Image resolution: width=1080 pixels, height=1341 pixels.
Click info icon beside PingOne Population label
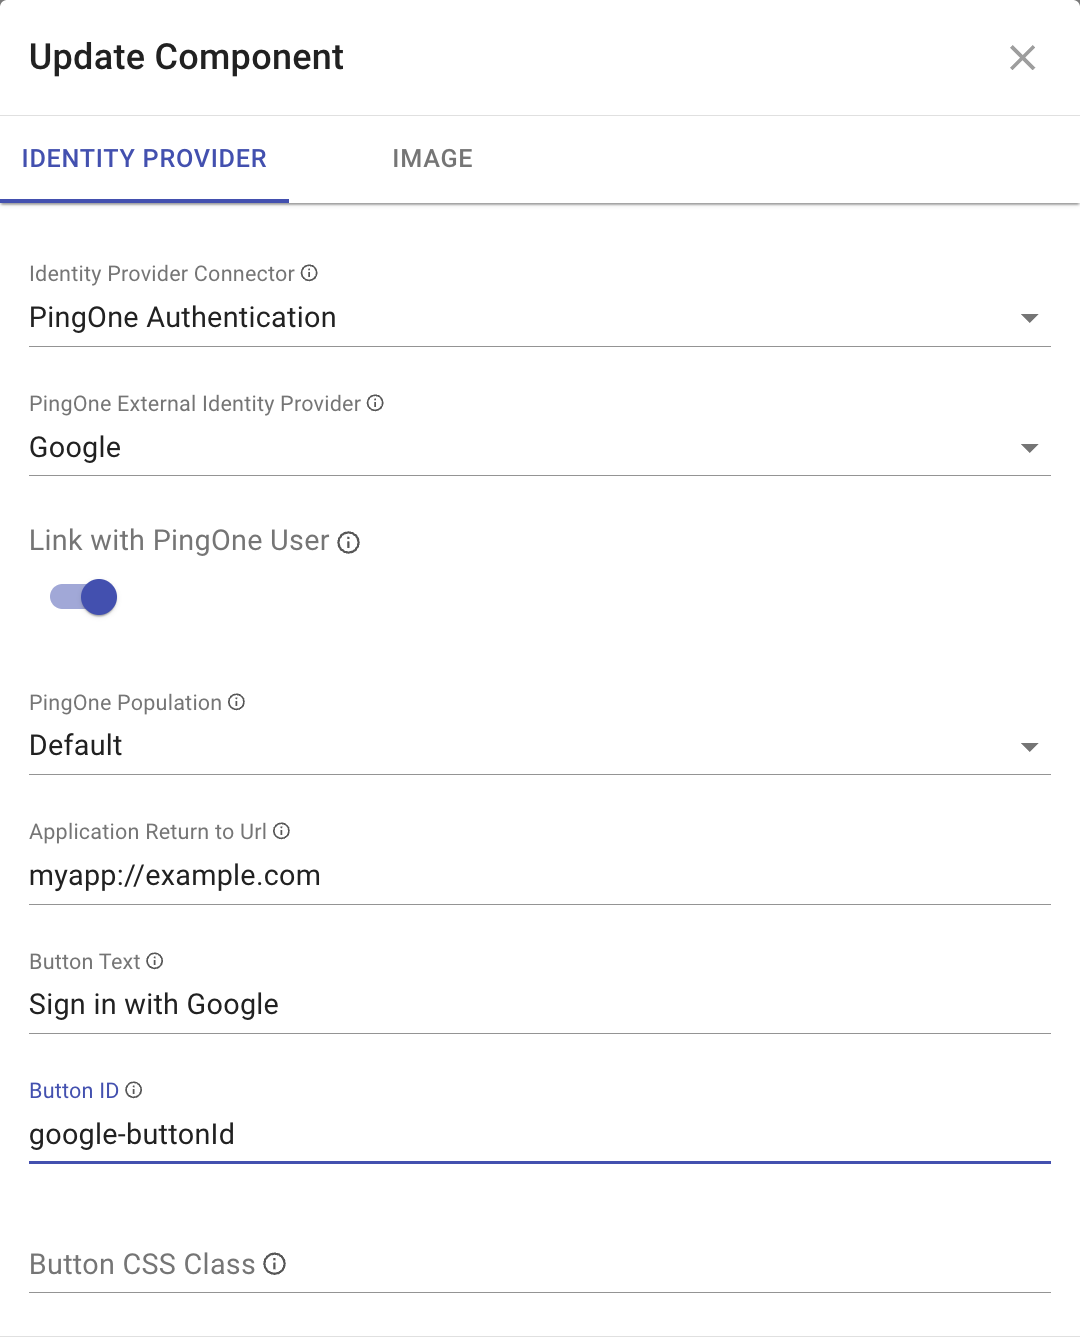pyautogui.click(x=236, y=702)
